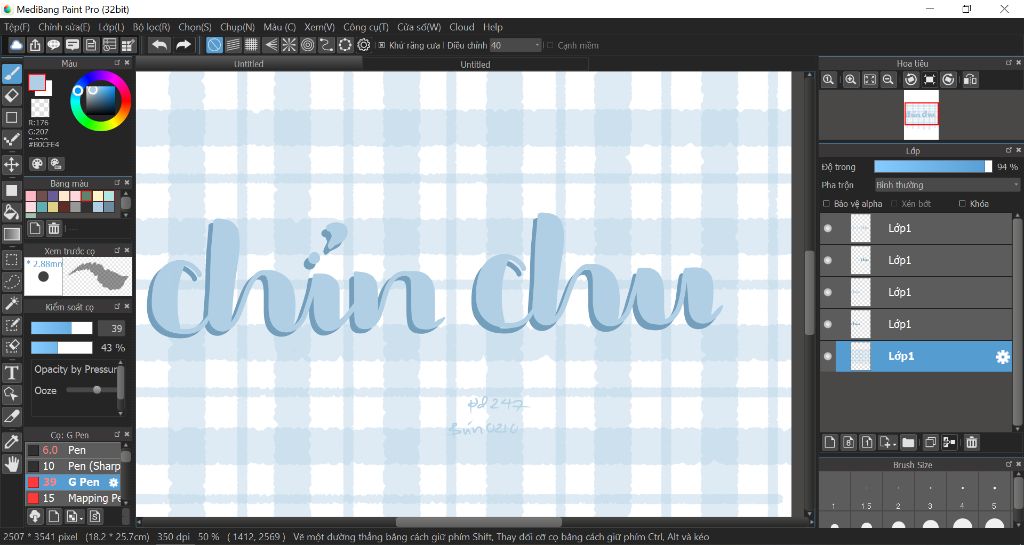Viewport: 1024px width, 545px height.
Task: Enable the radial snap guide
Action: click(289, 45)
